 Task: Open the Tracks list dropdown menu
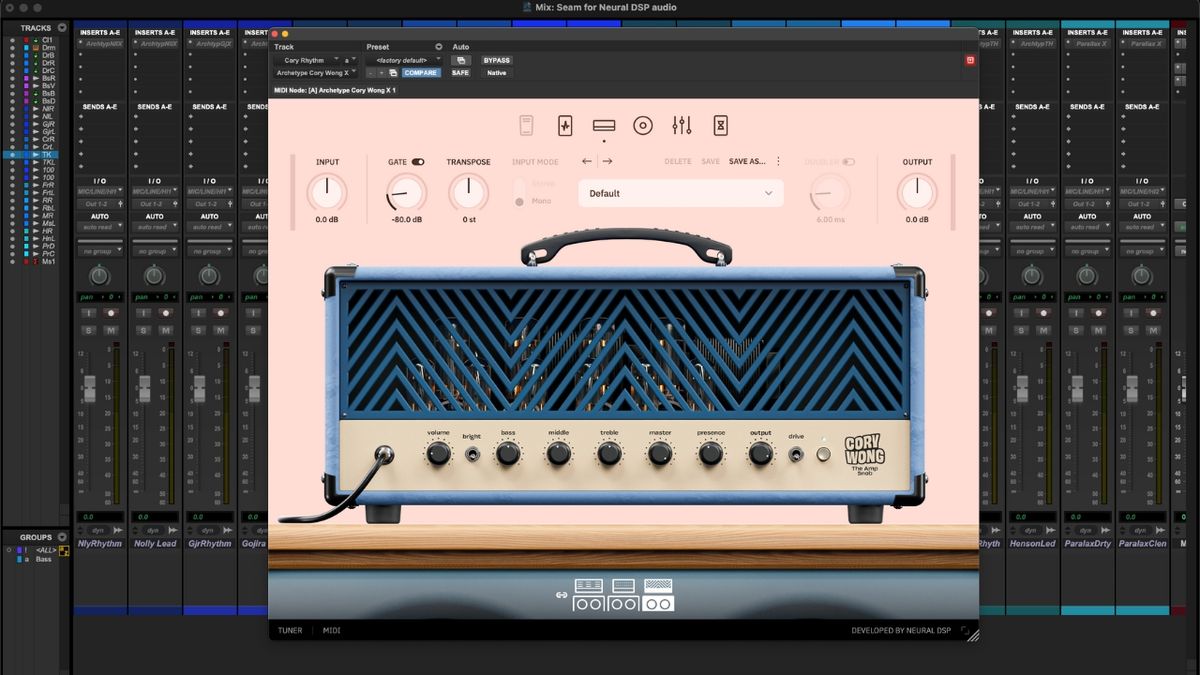click(x=63, y=28)
